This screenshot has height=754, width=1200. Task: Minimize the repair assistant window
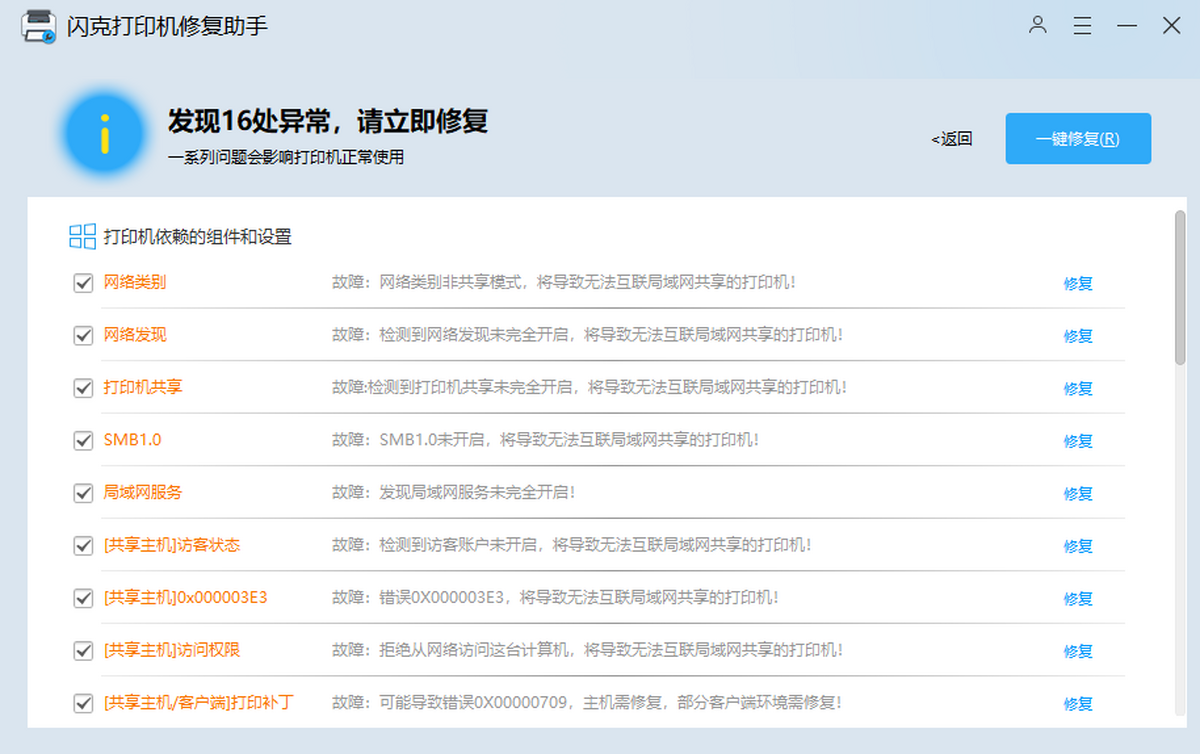tap(1127, 26)
